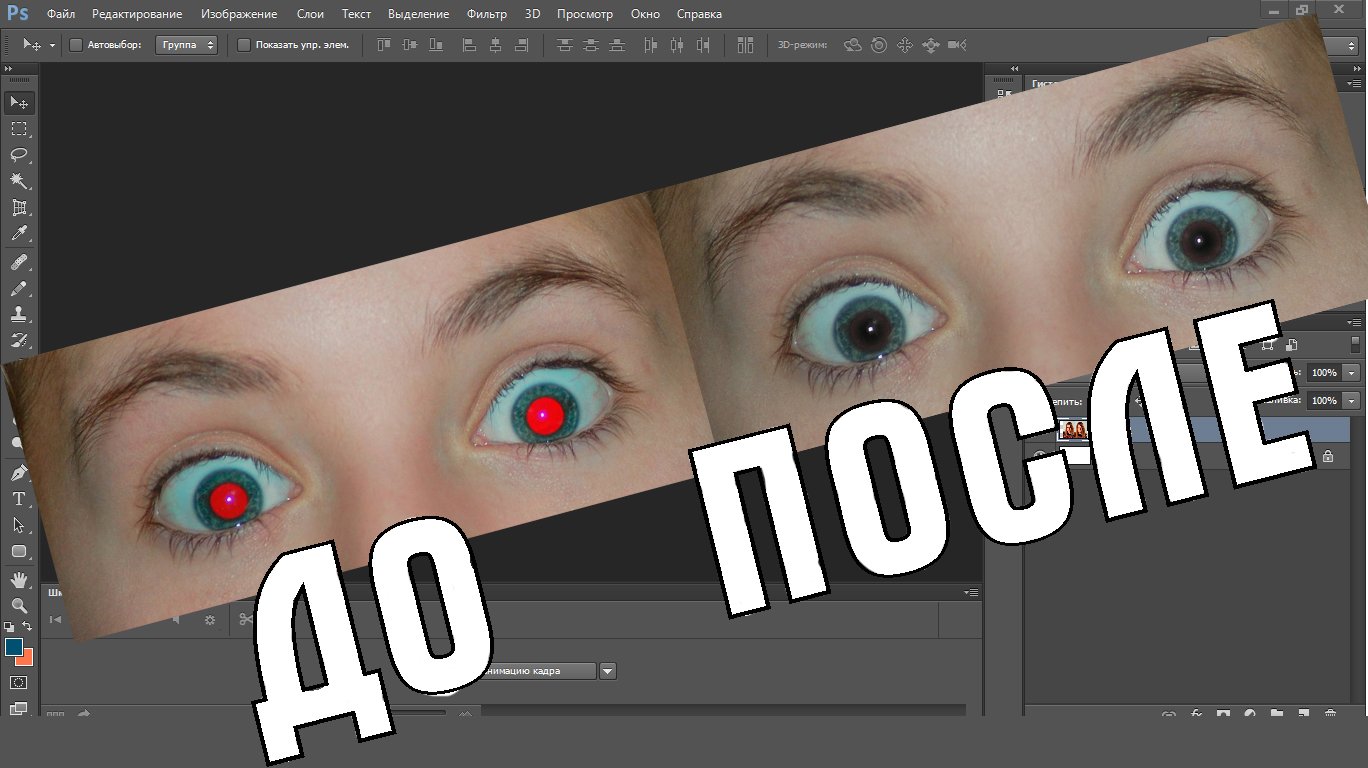Select the Path Selection tool
Image resolution: width=1368 pixels, height=768 pixels.
[x=19, y=525]
